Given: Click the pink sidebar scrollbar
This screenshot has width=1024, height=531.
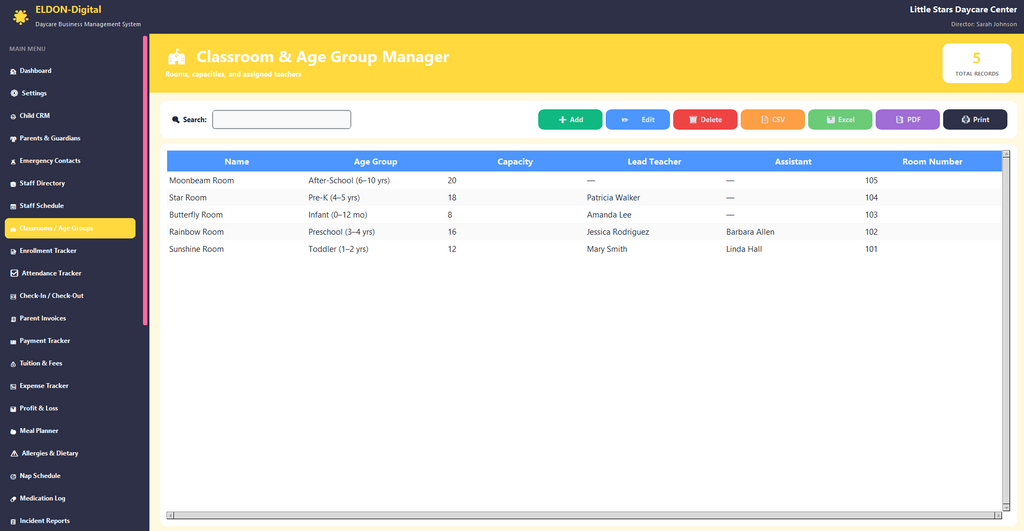Looking at the screenshot, I should pyautogui.click(x=145, y=180).
